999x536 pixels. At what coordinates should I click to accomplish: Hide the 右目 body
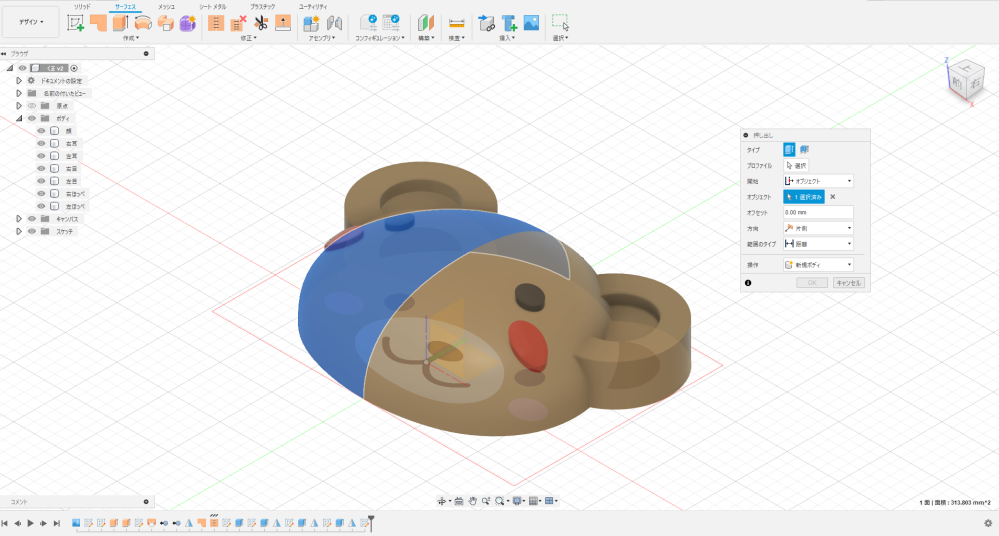coord(41,168)
